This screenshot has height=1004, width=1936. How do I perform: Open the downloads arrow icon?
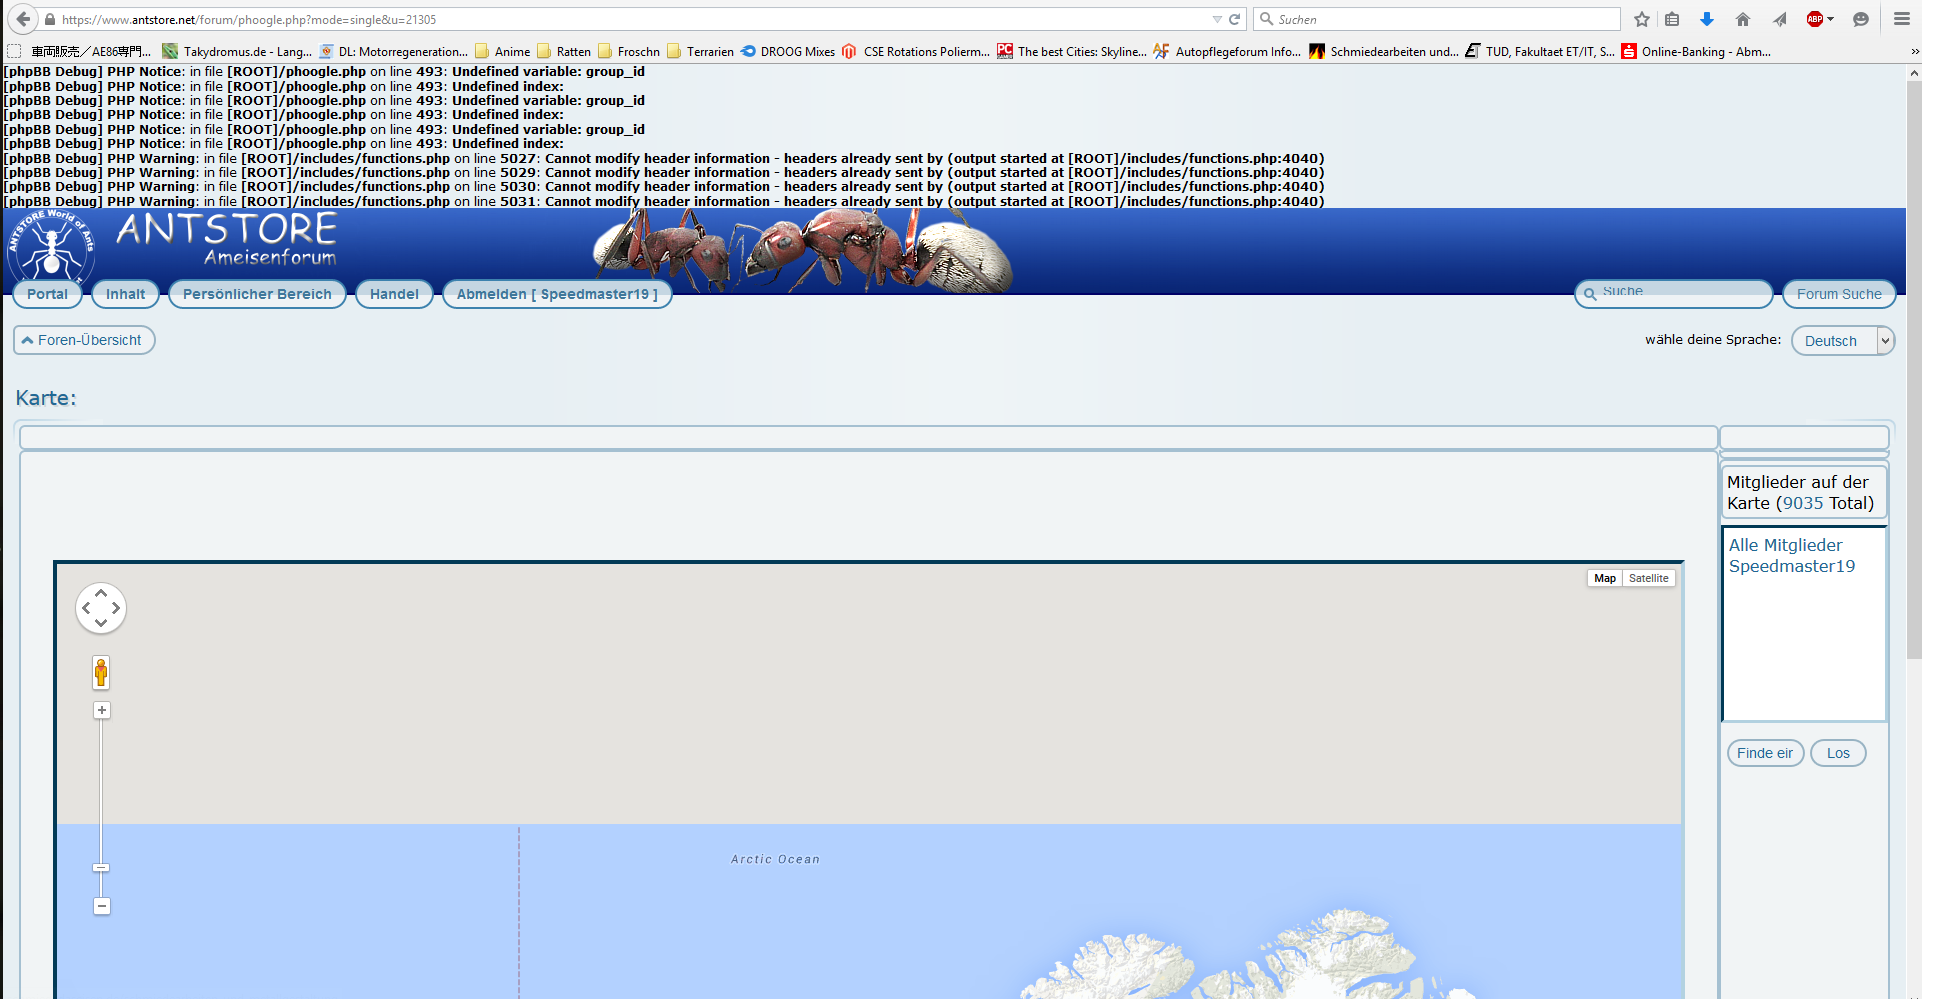[1707, 19]
